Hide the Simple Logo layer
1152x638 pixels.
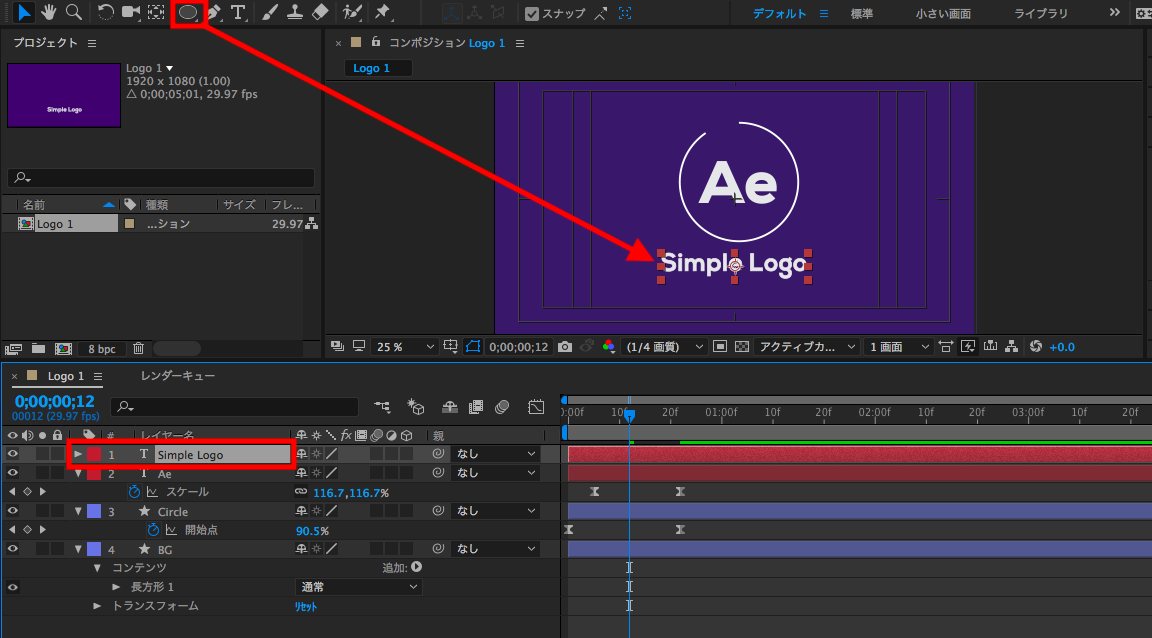pos(12,454)
